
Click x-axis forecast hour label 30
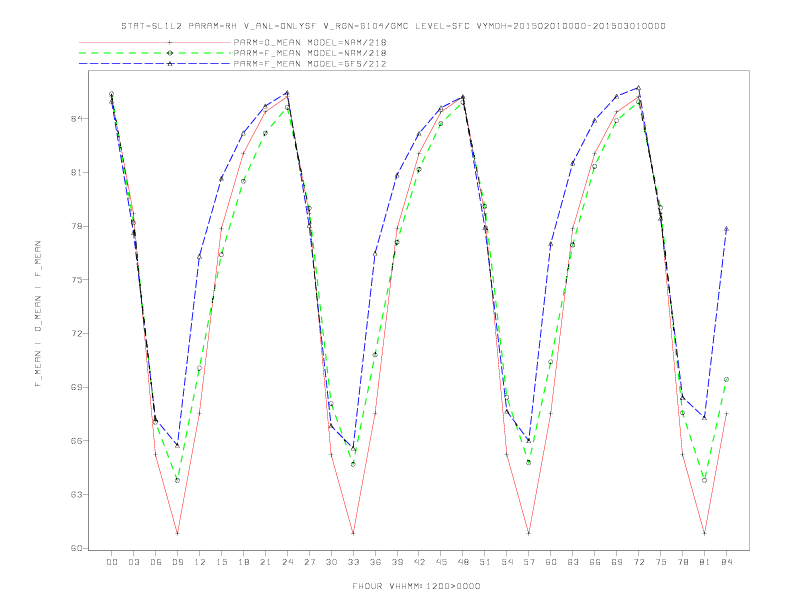point(331,562)
